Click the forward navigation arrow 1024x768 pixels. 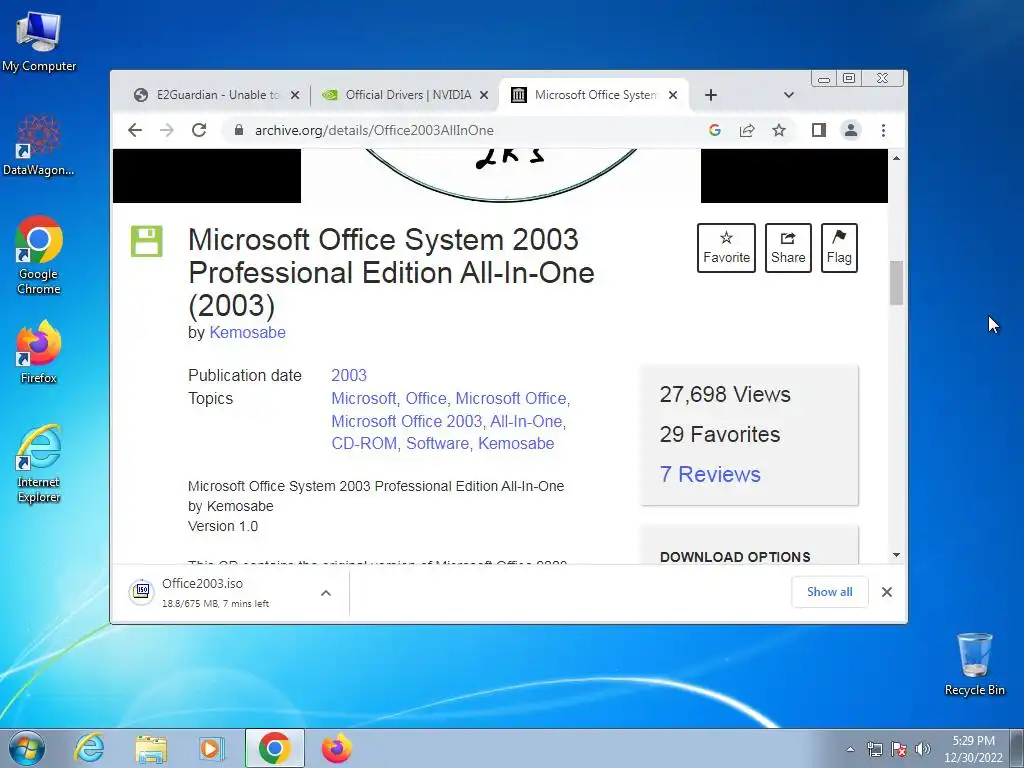(167, 130)
